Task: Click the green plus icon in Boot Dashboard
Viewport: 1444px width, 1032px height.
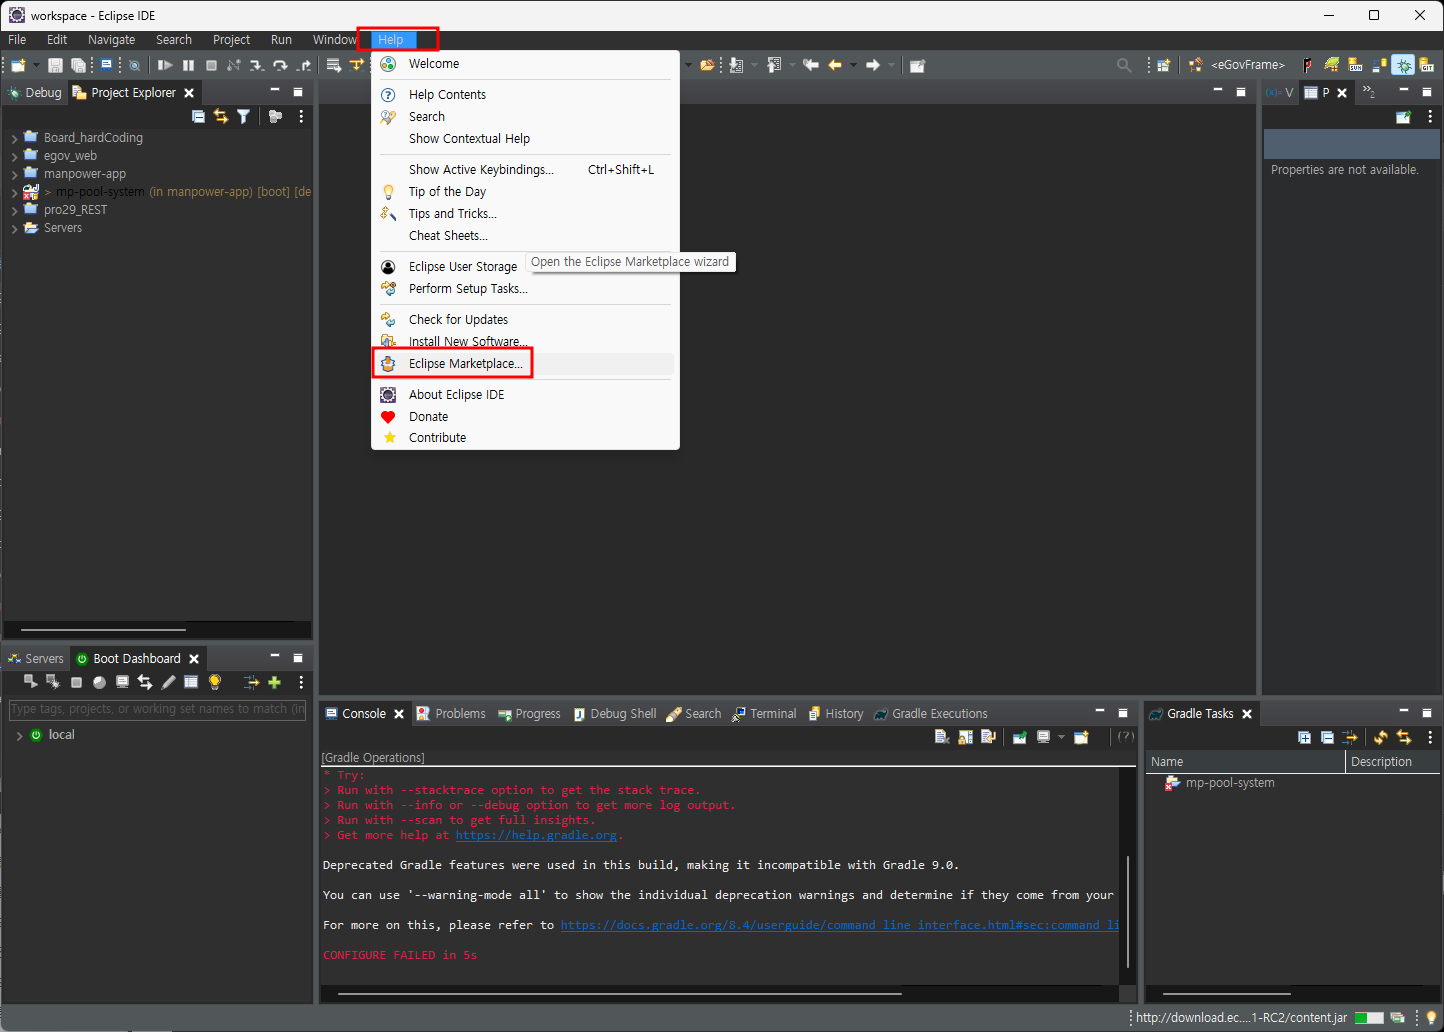Action: (274, 682)
